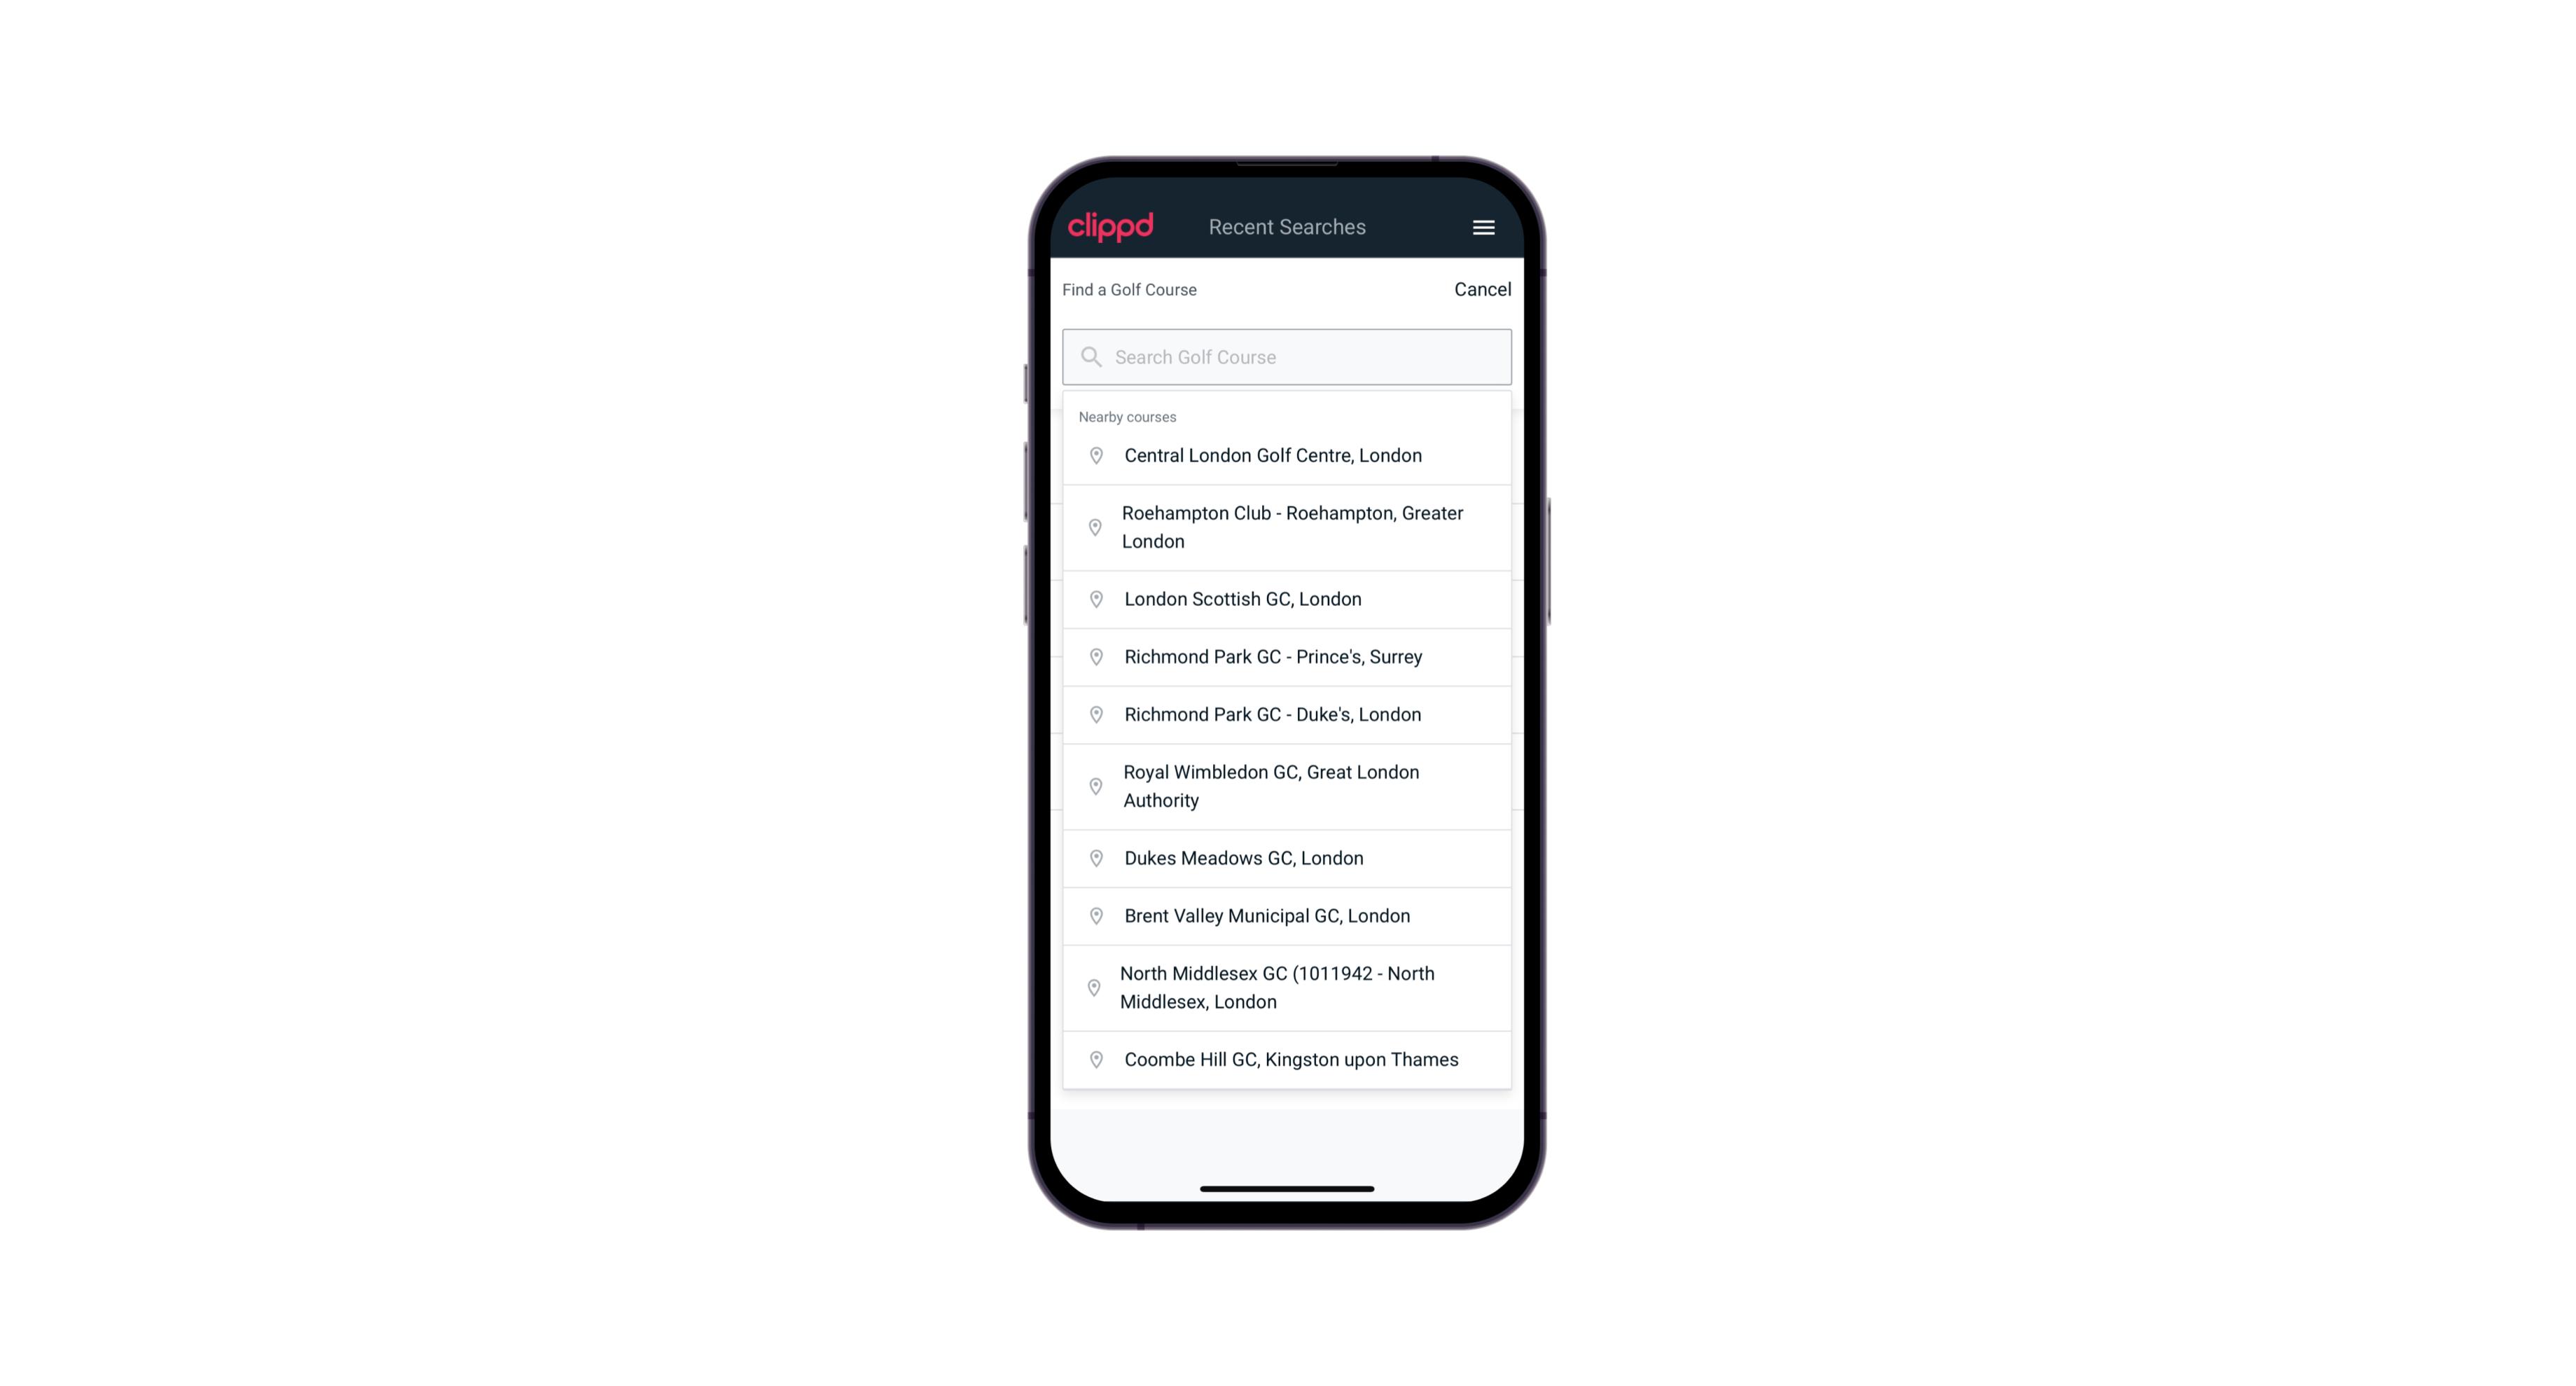Click the location pin icon for Coombe Hill GC

pos(1093,1058)
